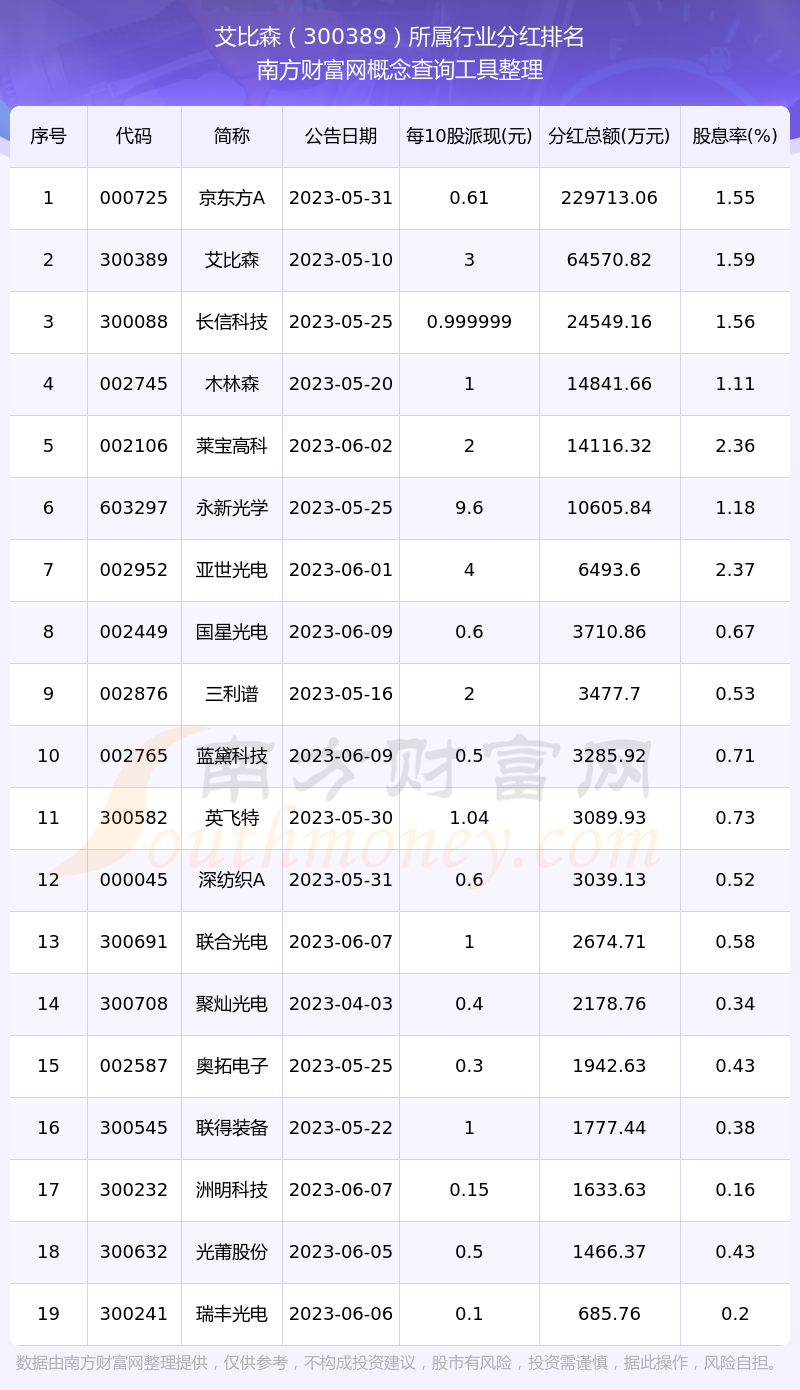Click payout value 0.999999
The height and width of the screenshot is (1390, 800).
click(469, 322)
